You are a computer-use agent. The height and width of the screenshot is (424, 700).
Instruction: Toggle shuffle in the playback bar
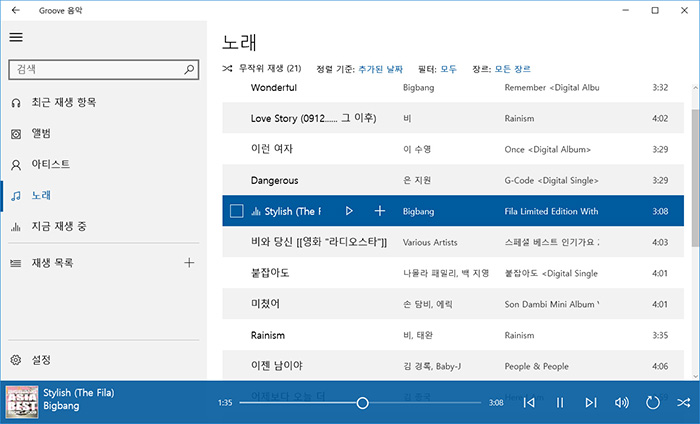point(683,403)
